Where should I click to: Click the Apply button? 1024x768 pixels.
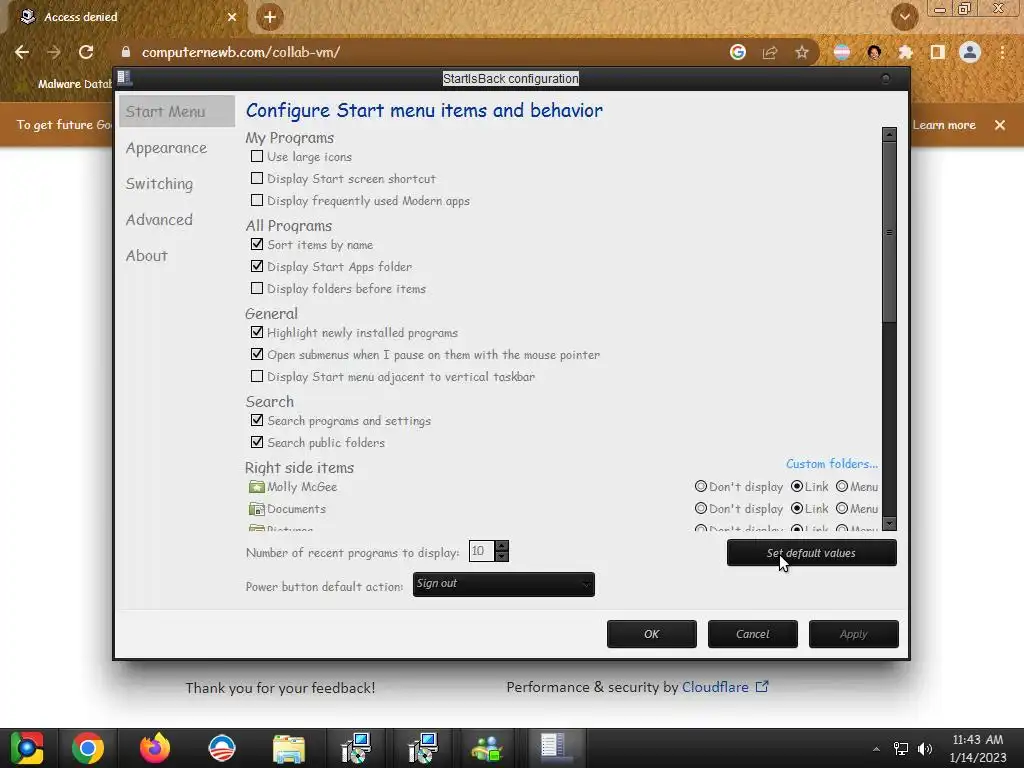pos(854,634)
